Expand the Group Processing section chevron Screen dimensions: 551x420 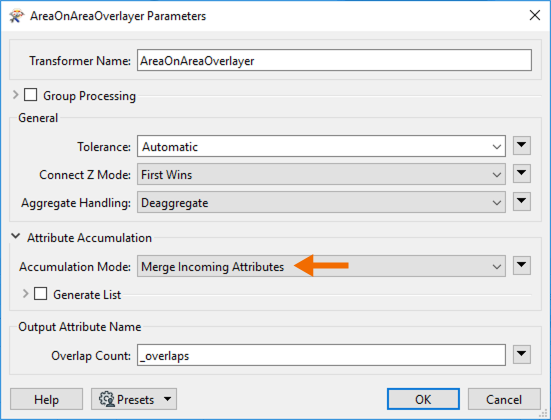click(x=15, y=95)
